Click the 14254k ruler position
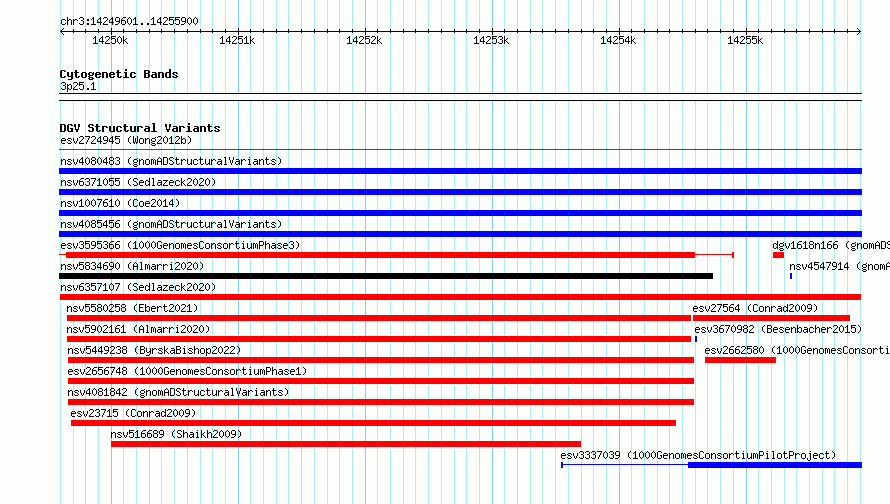Viewport: 890px width, 504px height. point(618,40)
